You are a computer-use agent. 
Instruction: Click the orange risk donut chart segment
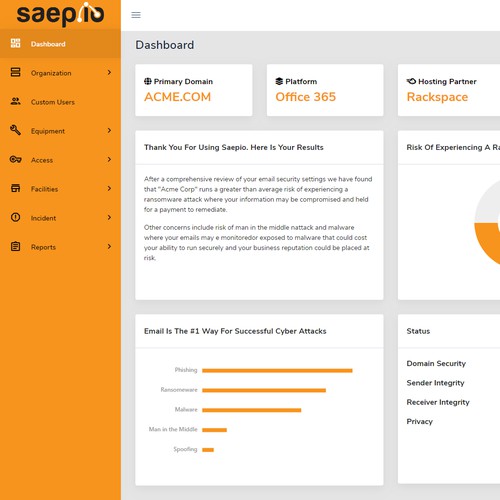(x=488, y=242)
